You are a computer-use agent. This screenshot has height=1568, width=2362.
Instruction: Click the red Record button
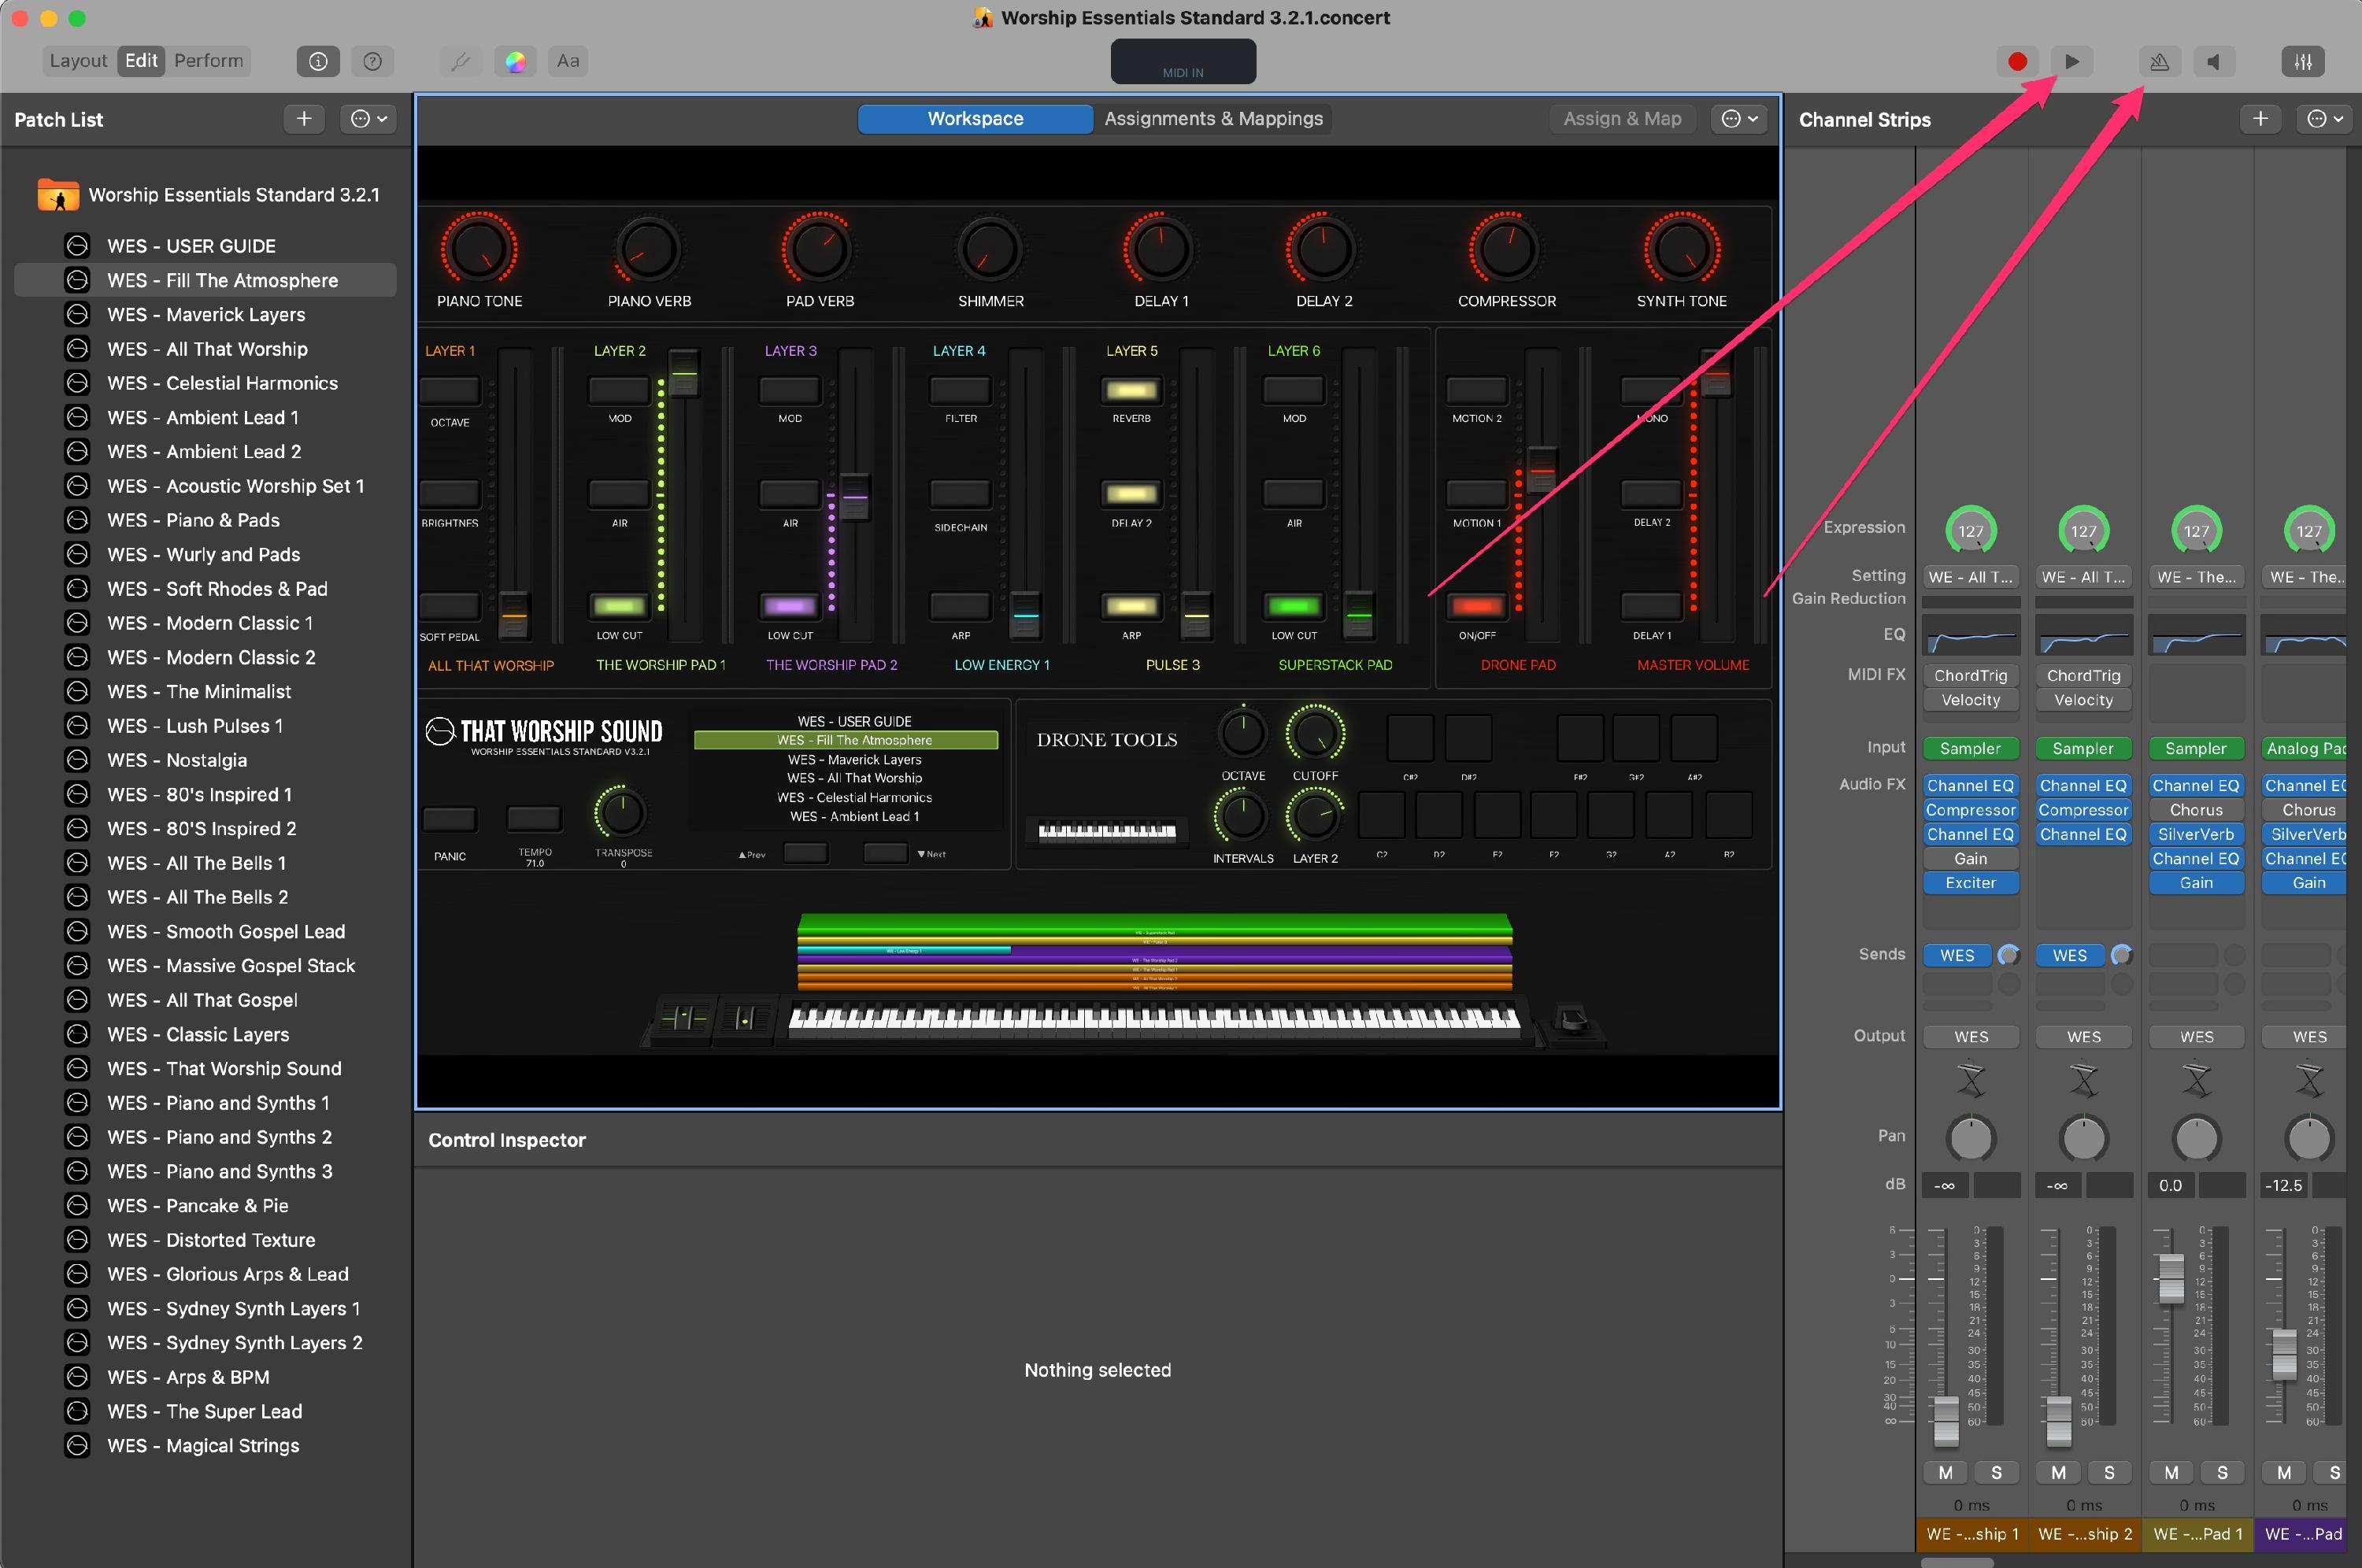pos(2017,61)
